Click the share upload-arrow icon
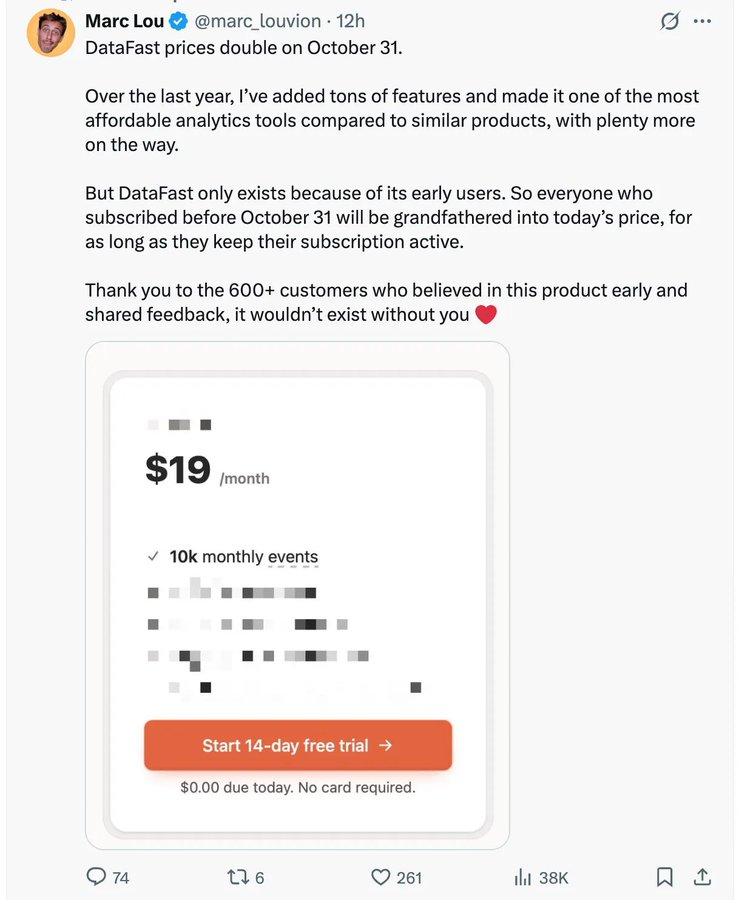Viewport: 739px width, 900px height. point(703,877)
